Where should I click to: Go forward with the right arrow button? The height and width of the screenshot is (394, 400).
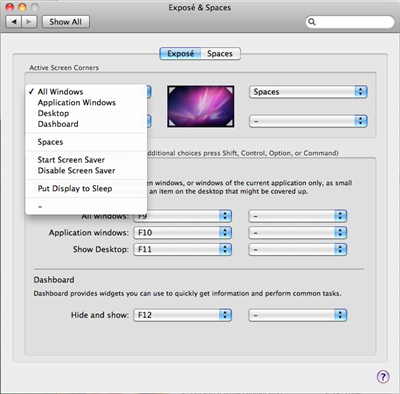[29, 22]
